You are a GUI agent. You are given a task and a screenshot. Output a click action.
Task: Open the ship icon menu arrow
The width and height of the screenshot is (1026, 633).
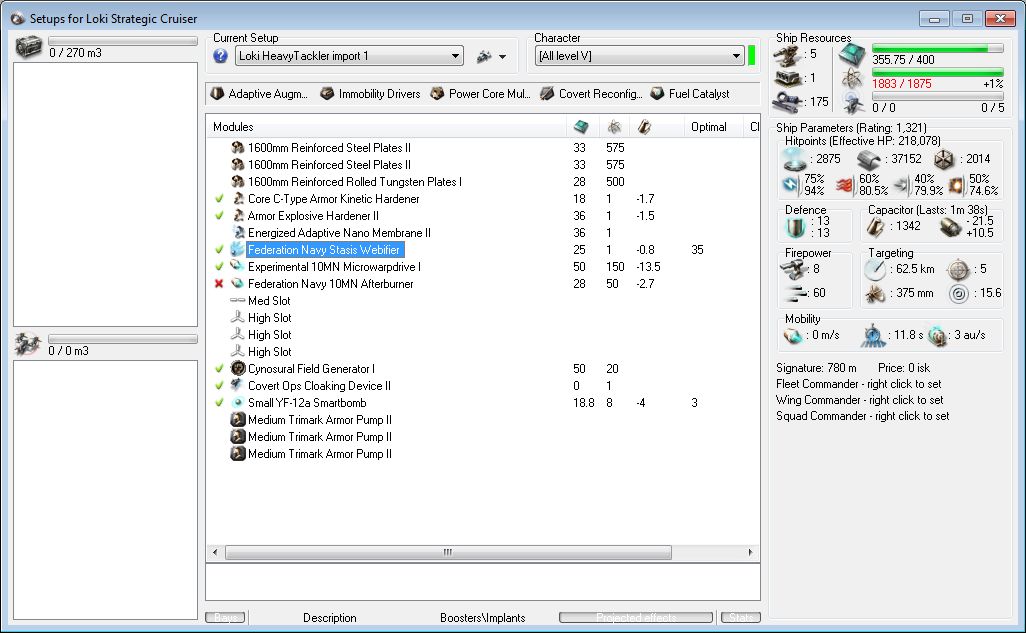click(502, 57)
